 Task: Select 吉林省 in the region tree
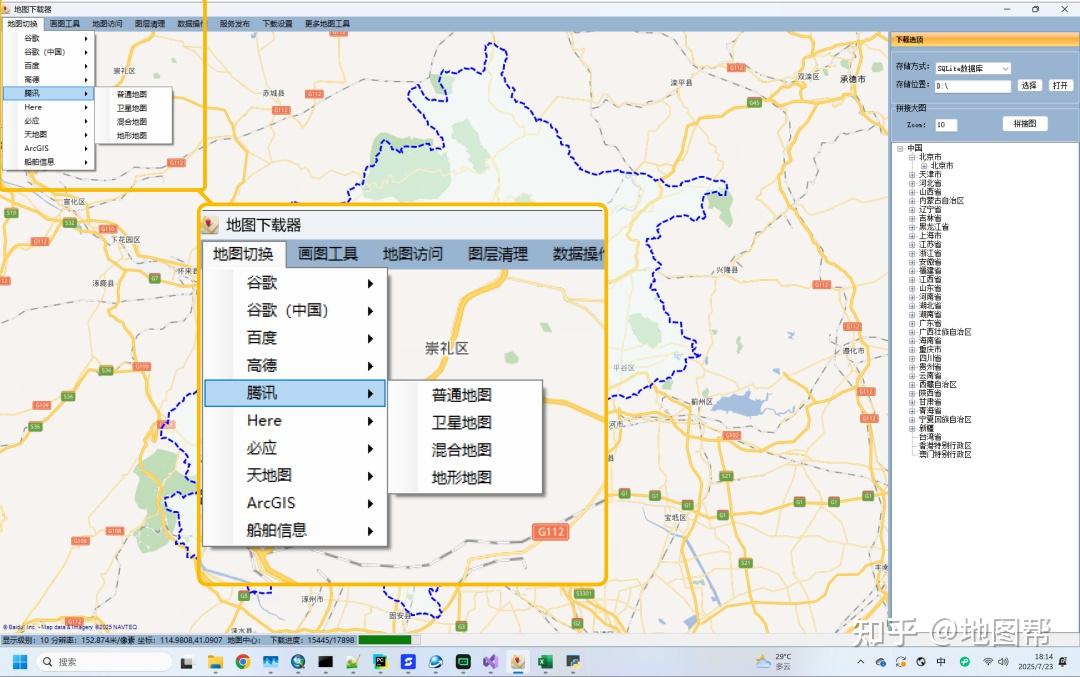pos(930,218)
